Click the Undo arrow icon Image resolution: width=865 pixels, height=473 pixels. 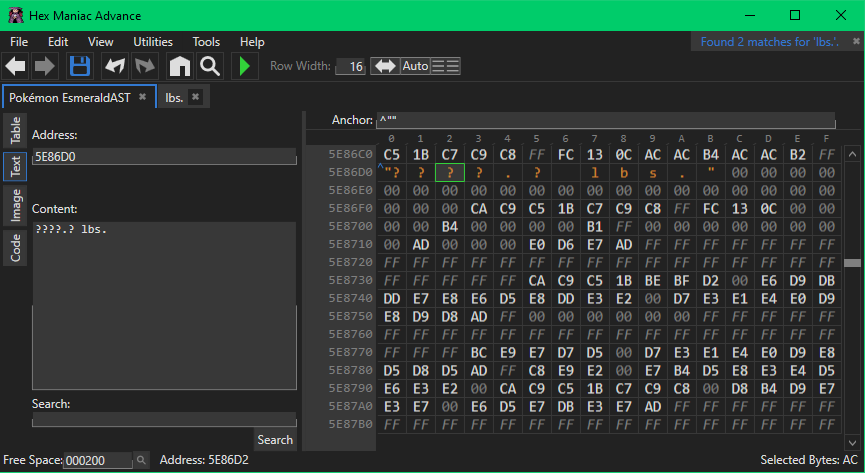click(x=115, y=67)
